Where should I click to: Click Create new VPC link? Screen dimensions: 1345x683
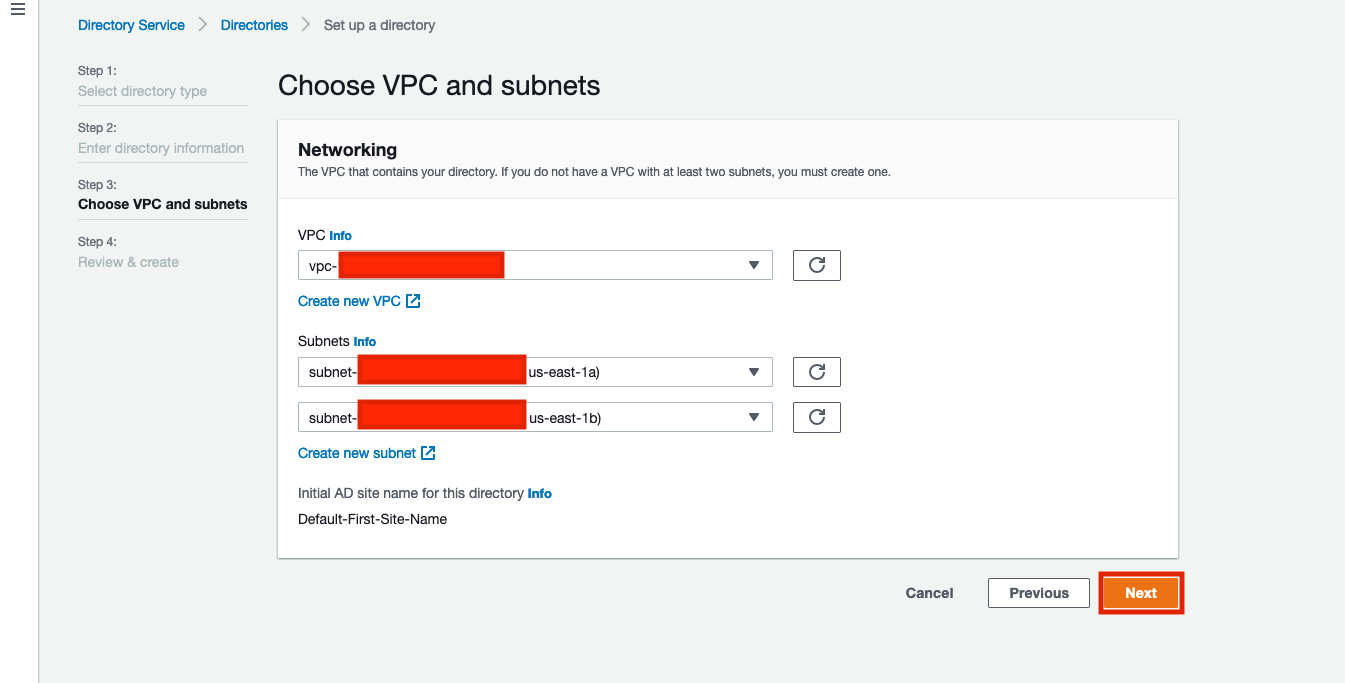[349, 301]
